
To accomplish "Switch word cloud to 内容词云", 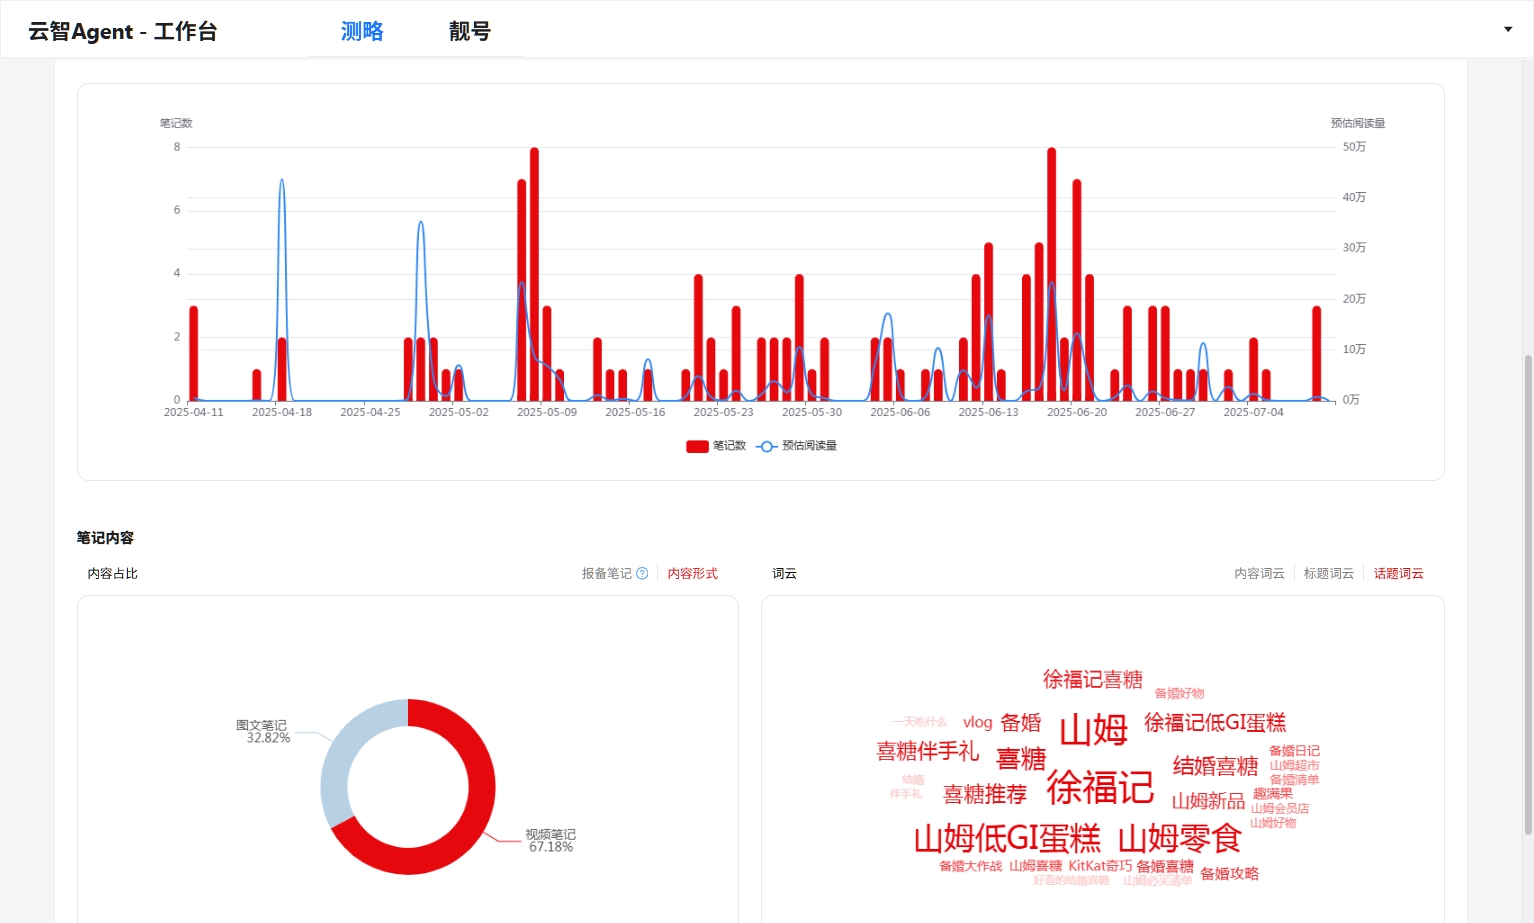I will tap(1259, 573).
